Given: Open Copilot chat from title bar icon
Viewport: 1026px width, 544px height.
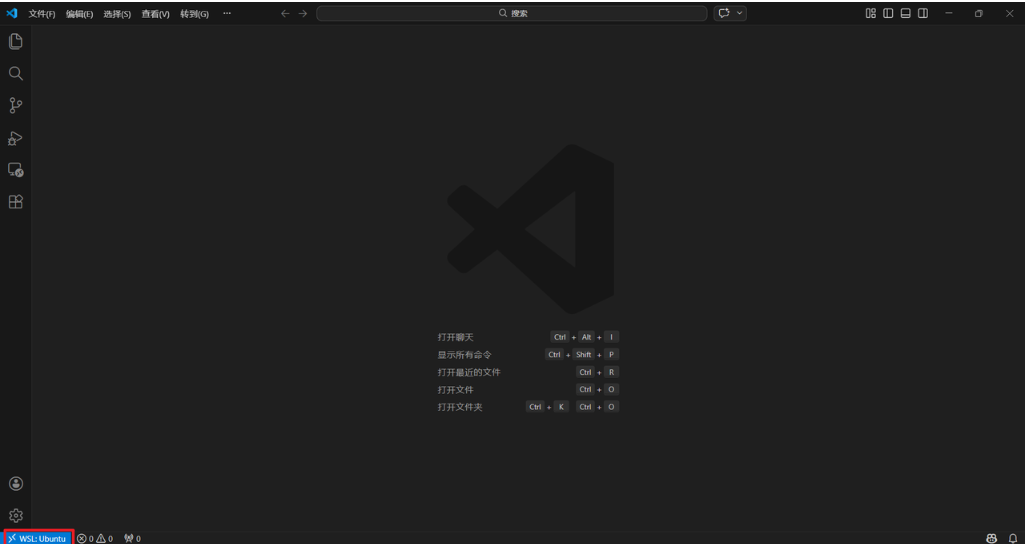Looking at the screenshot, I should [724, 13].
